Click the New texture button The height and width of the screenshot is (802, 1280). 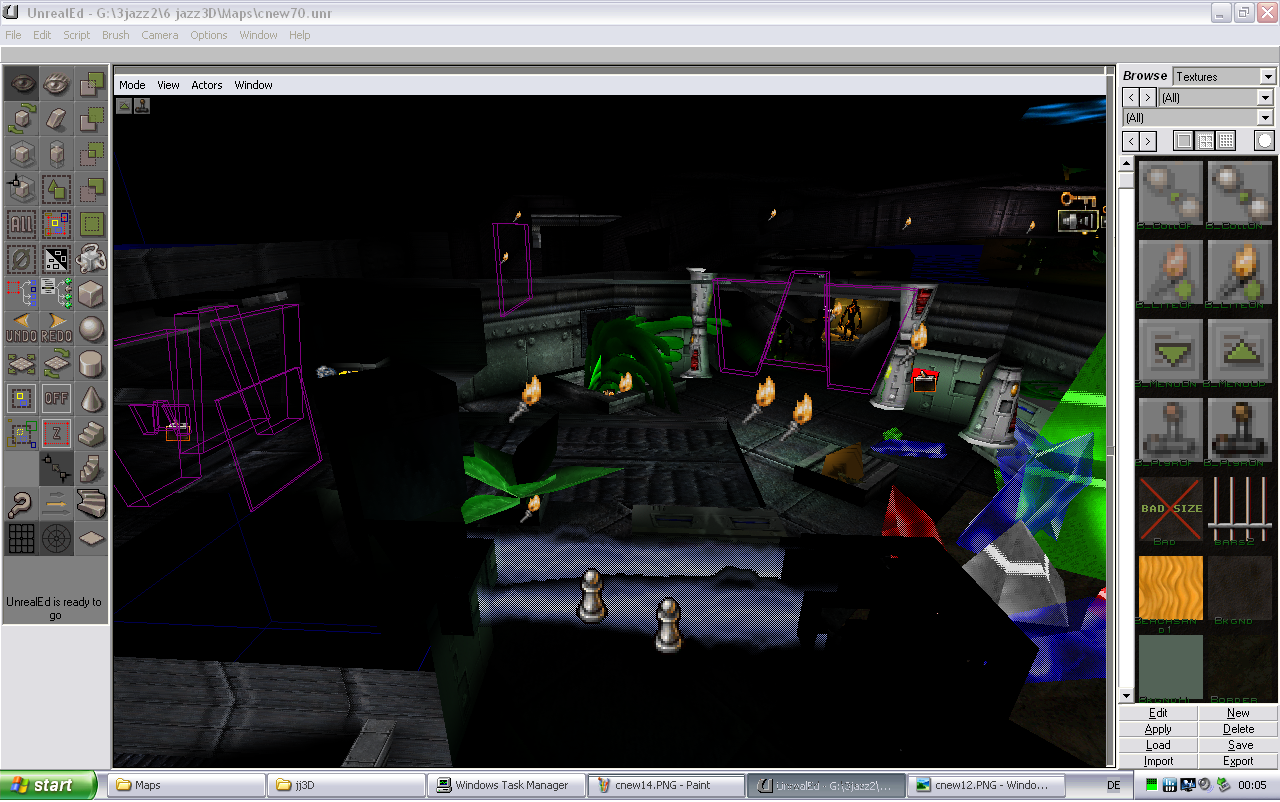point(1238,713)
